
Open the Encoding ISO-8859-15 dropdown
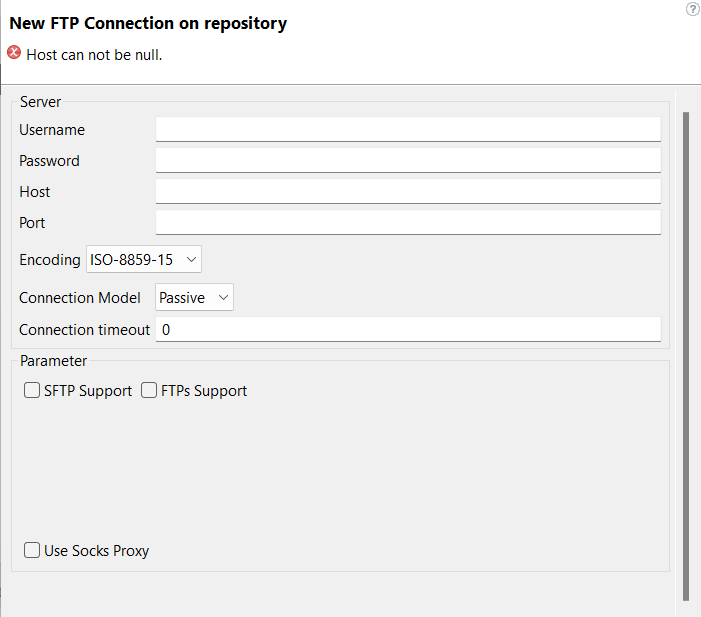pyautogui.click(x=144, y=260)
